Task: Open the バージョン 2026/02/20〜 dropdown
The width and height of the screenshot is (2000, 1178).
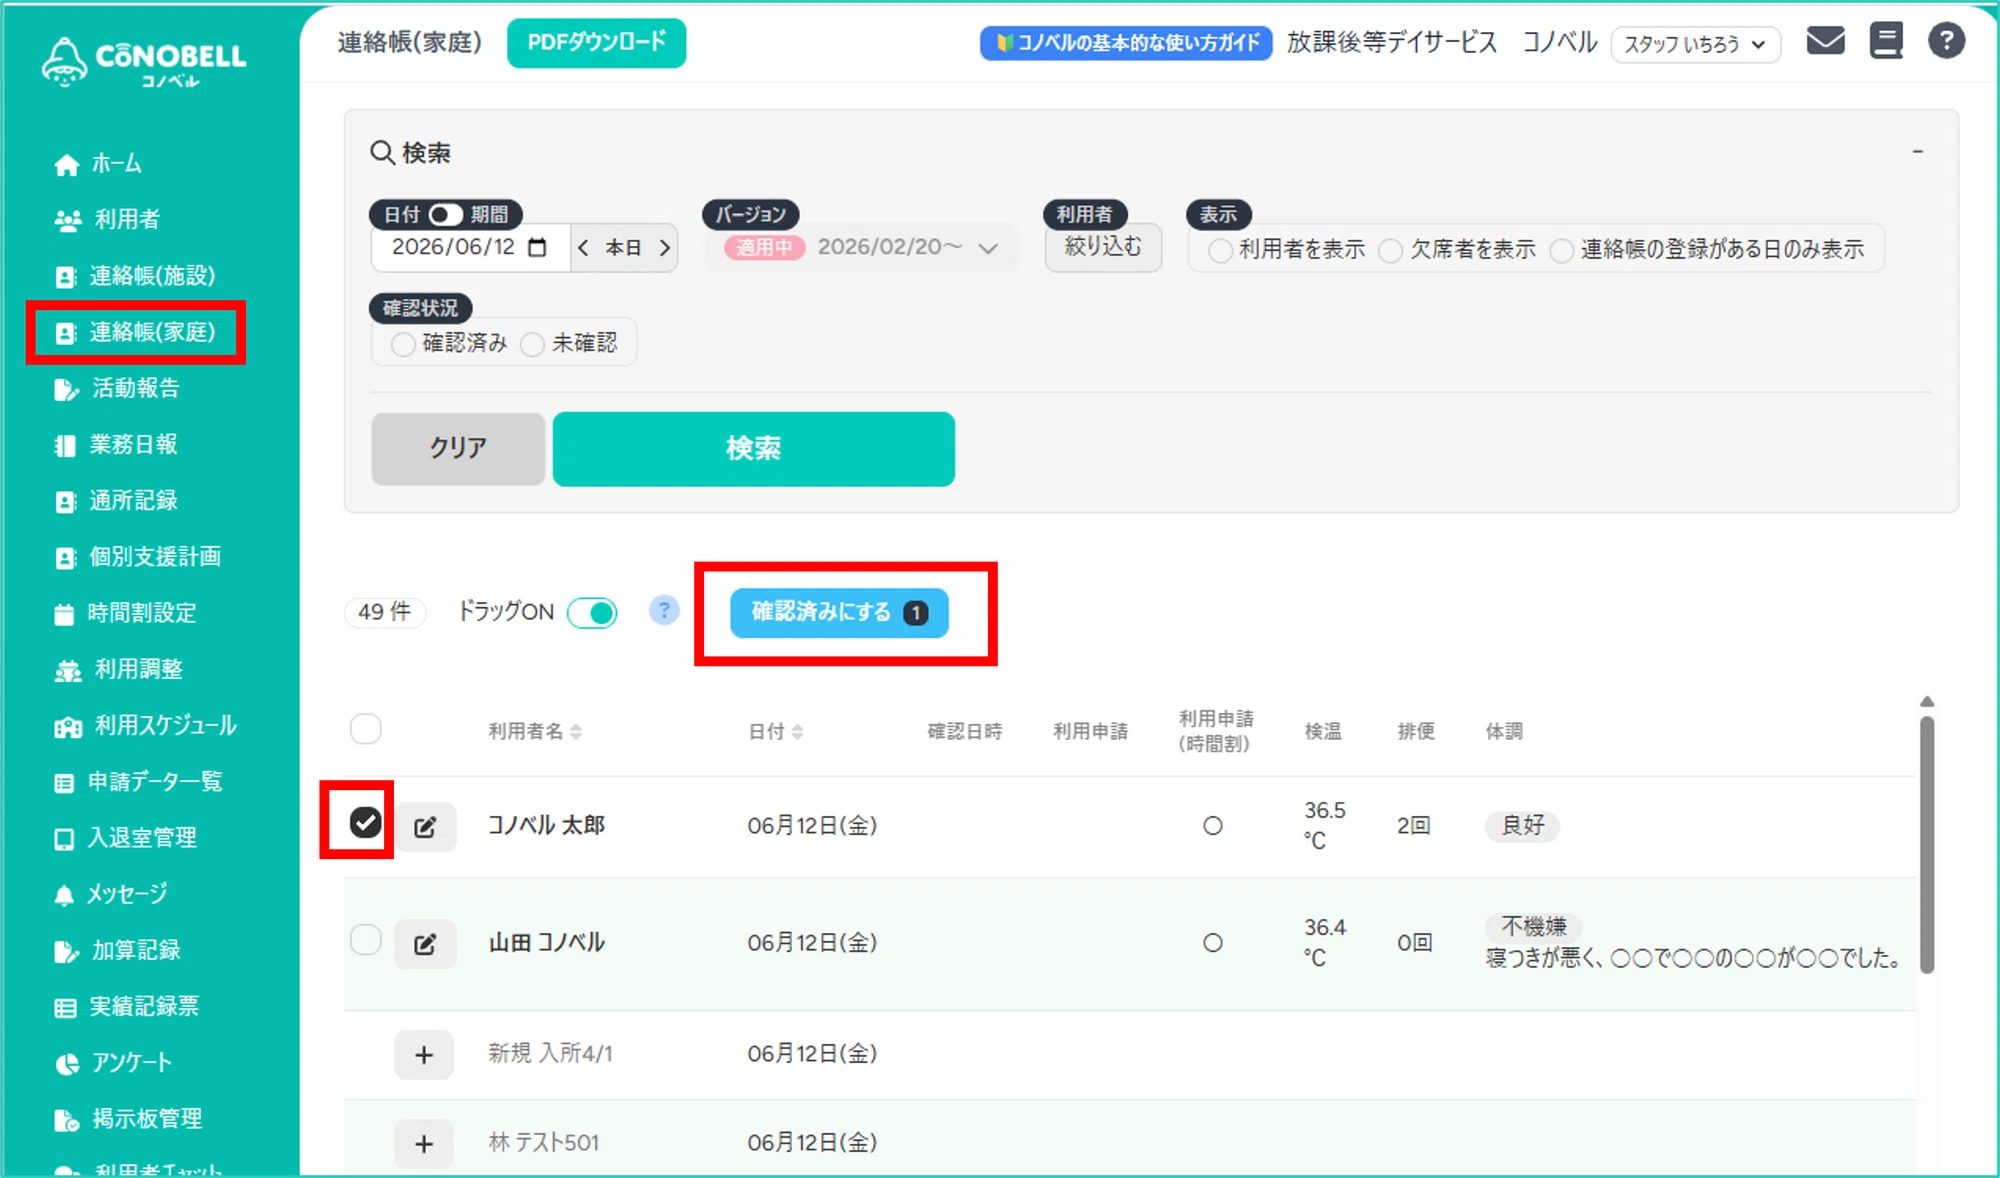Action: [861, 248]
